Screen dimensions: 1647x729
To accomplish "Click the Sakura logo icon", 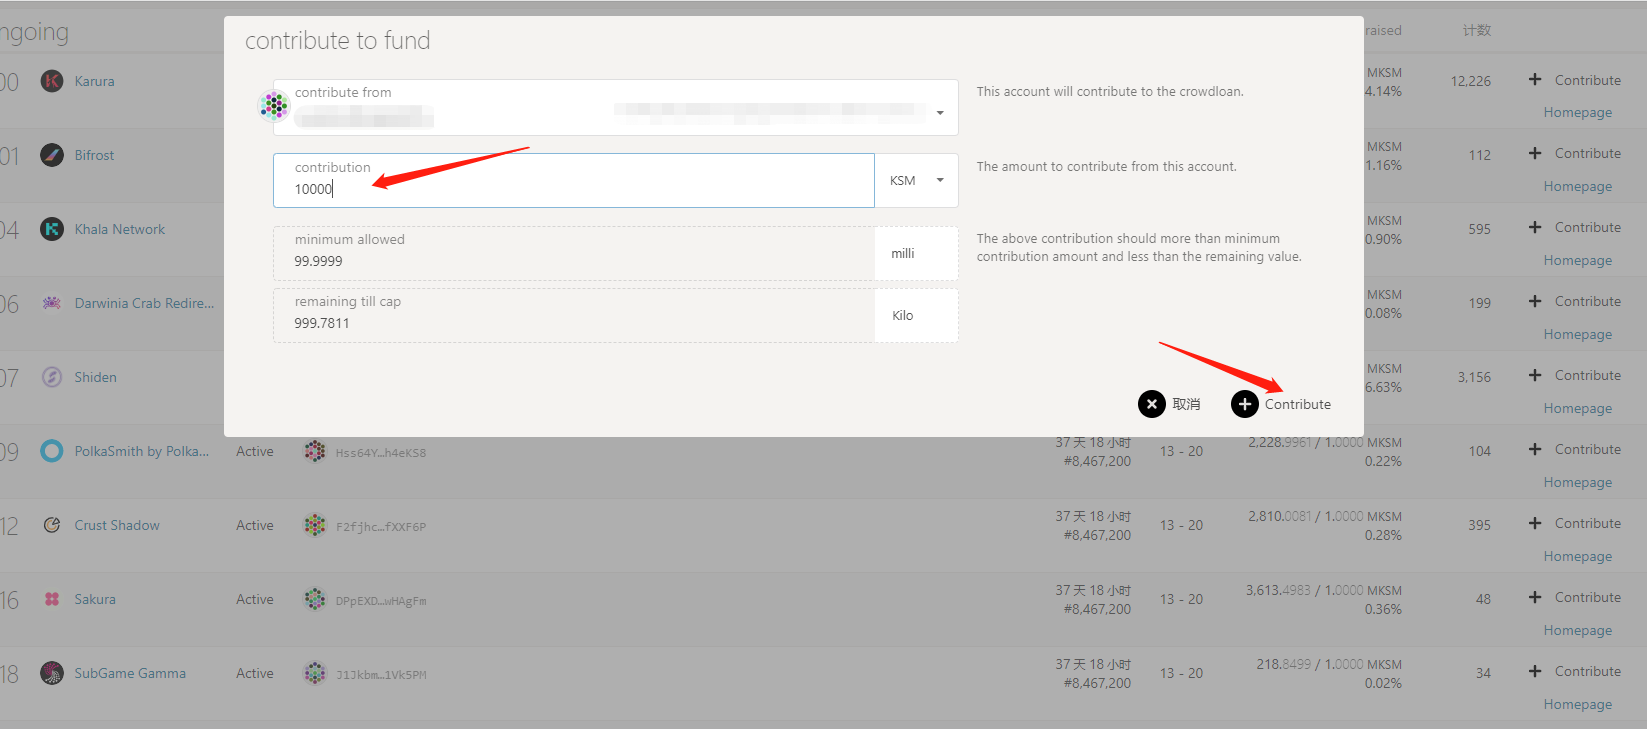I will (52, 599).
